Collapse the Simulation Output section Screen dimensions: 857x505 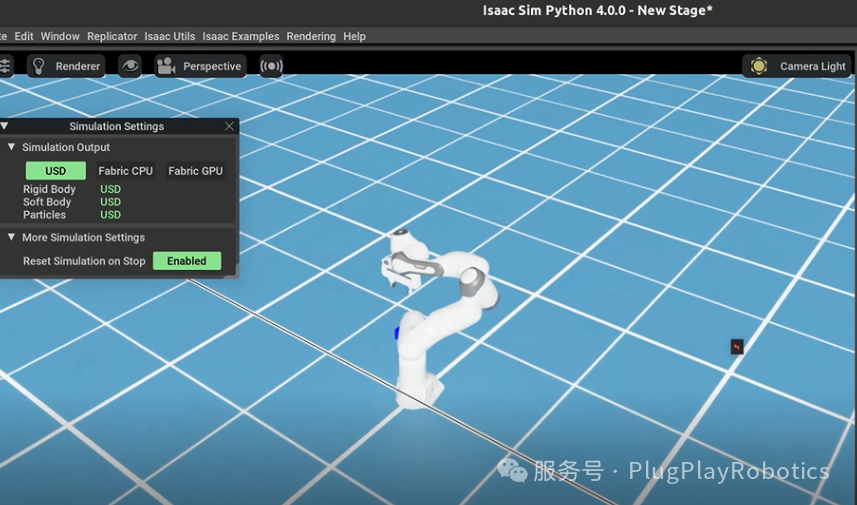(x=12, y=147)
